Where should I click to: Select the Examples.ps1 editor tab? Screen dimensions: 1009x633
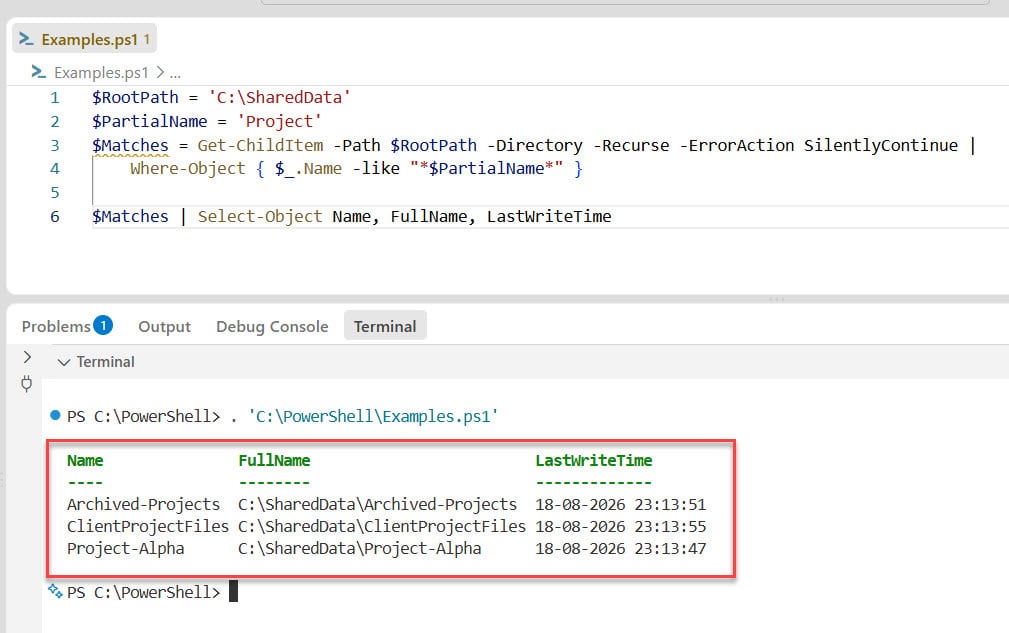click(84, 39)
